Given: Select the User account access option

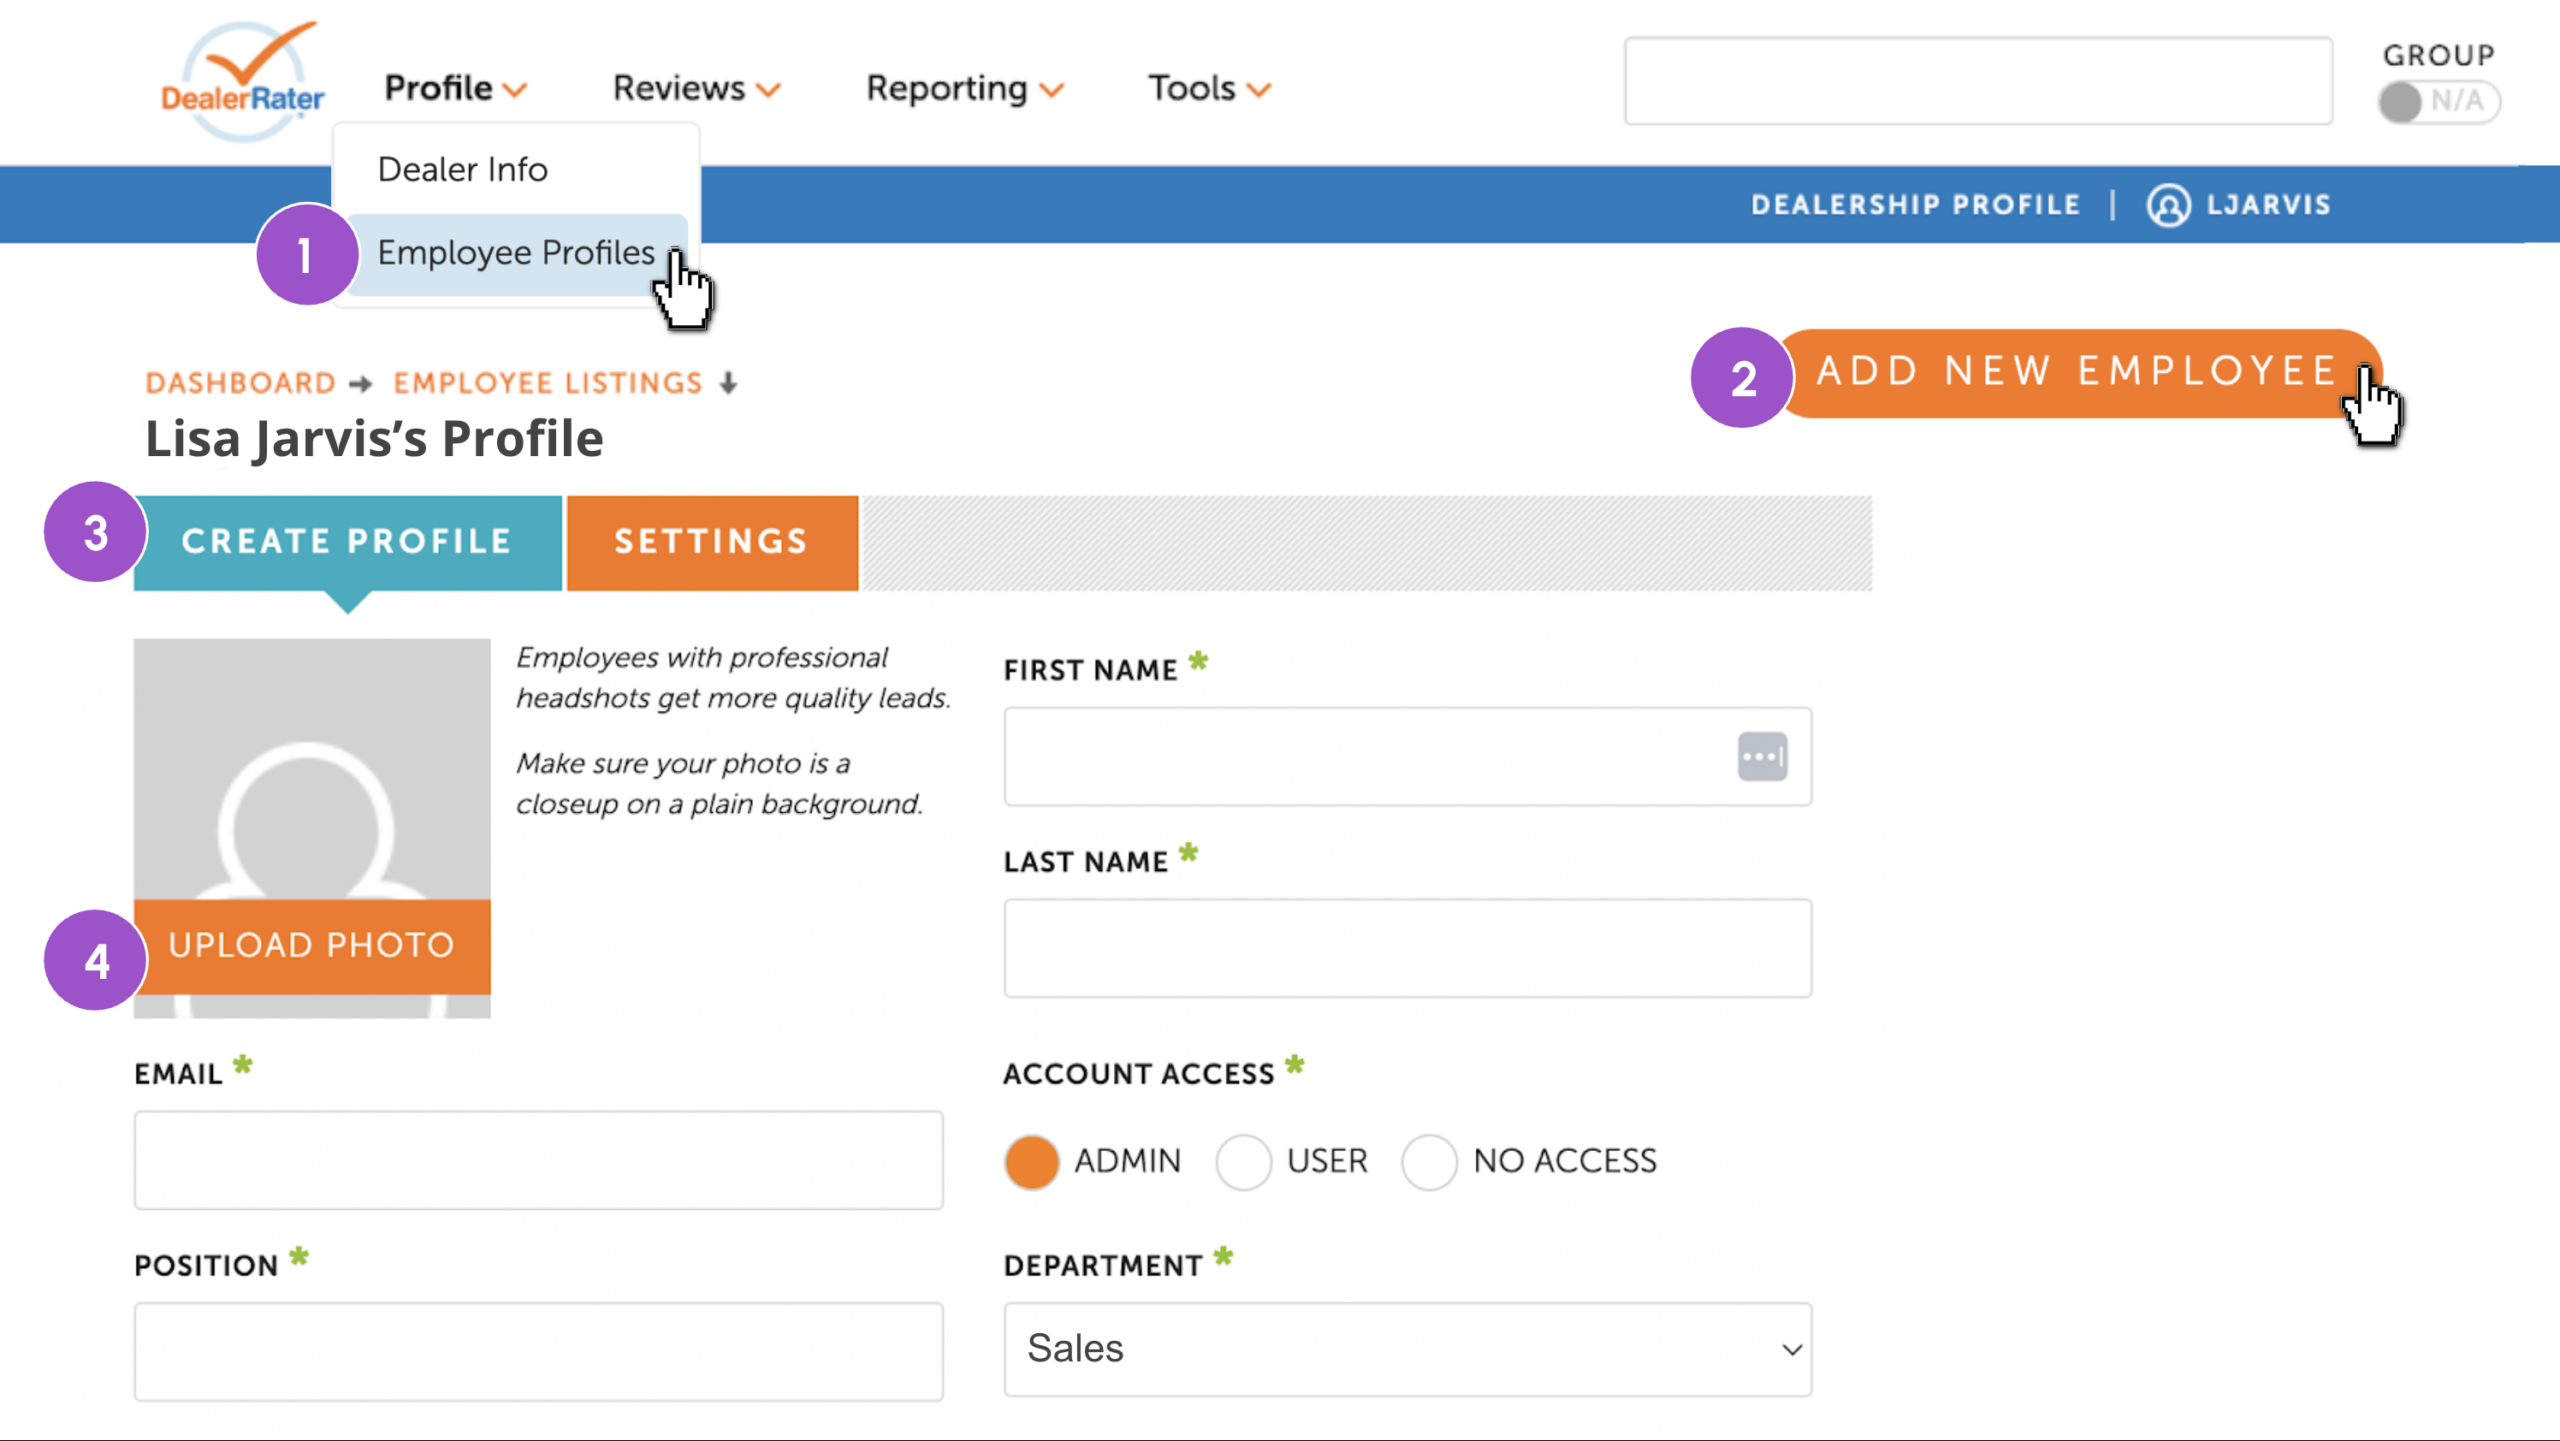Looking at the screenshot, I should point(1243,1162).
